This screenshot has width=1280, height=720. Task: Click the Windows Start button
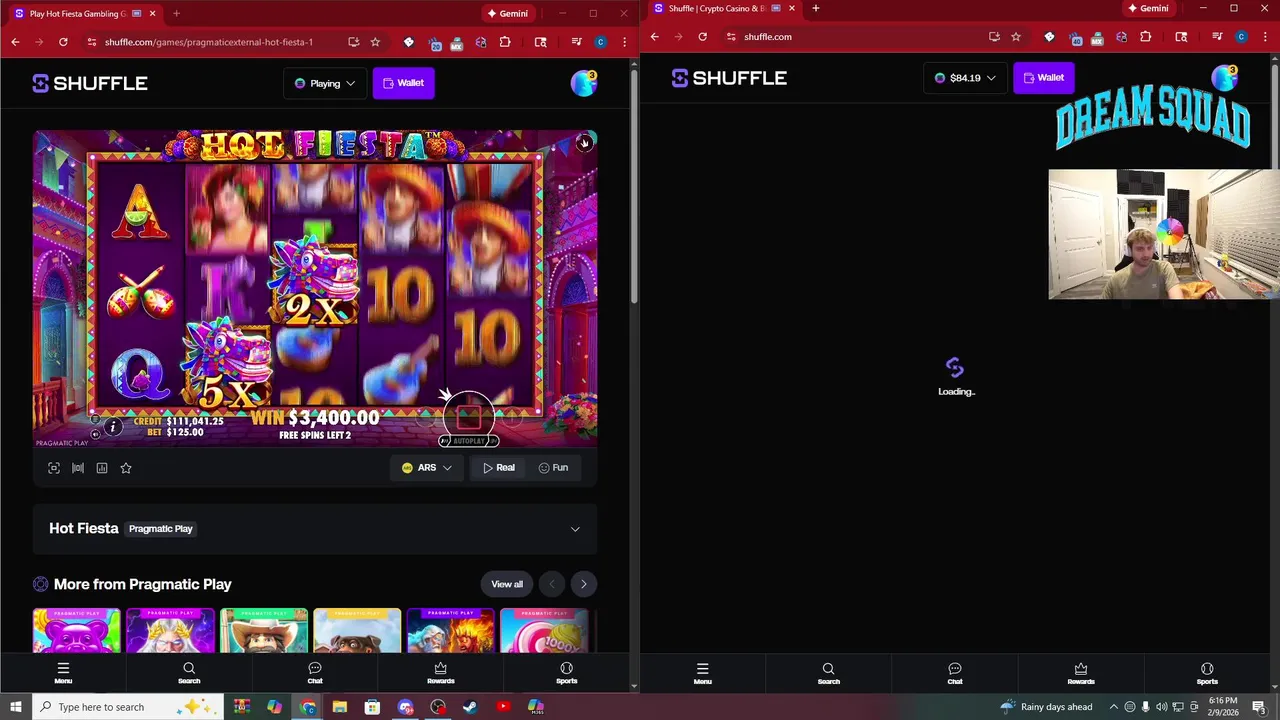tap(15, 707)
